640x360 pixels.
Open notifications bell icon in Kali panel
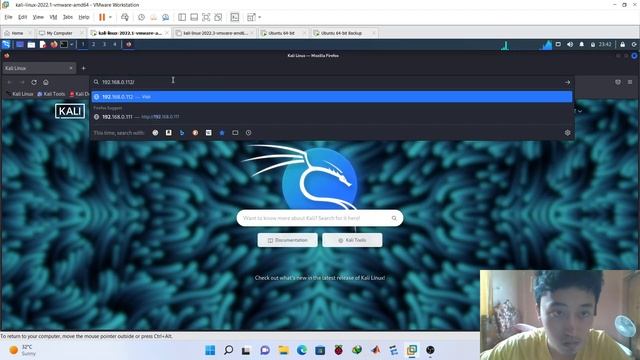coord(582,44)
